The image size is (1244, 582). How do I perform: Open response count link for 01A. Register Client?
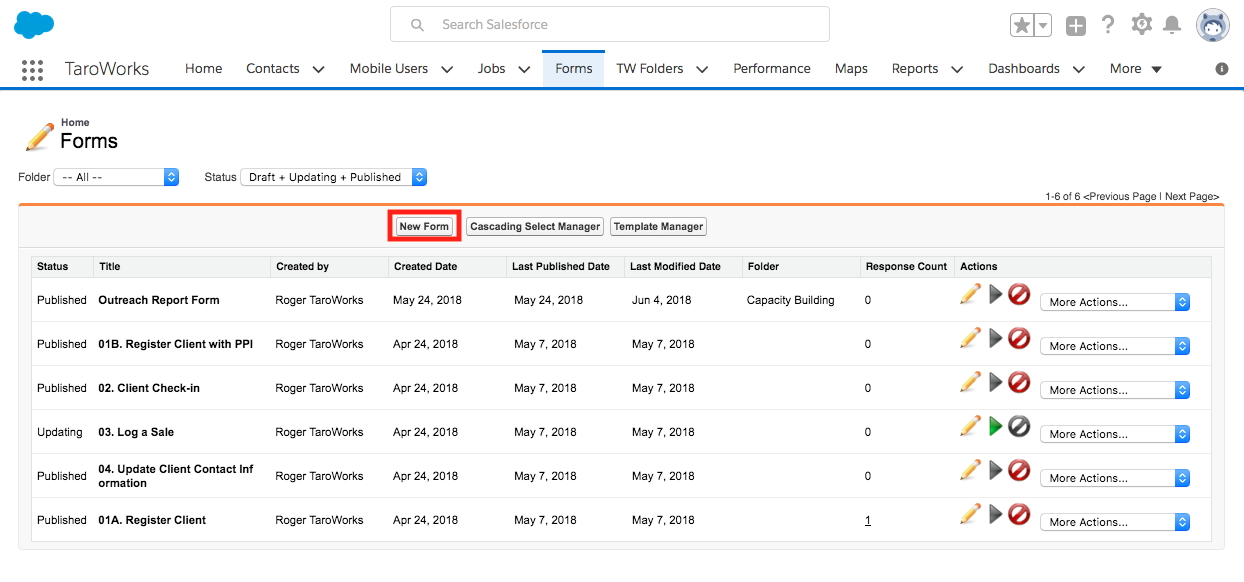[x=868, y=520]
